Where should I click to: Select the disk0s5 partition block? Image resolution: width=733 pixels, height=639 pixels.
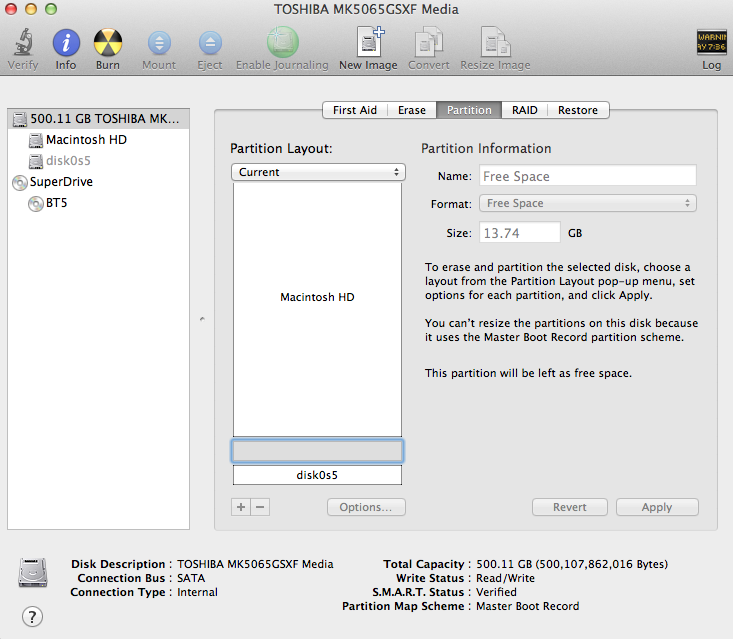(x=317, y=475)
